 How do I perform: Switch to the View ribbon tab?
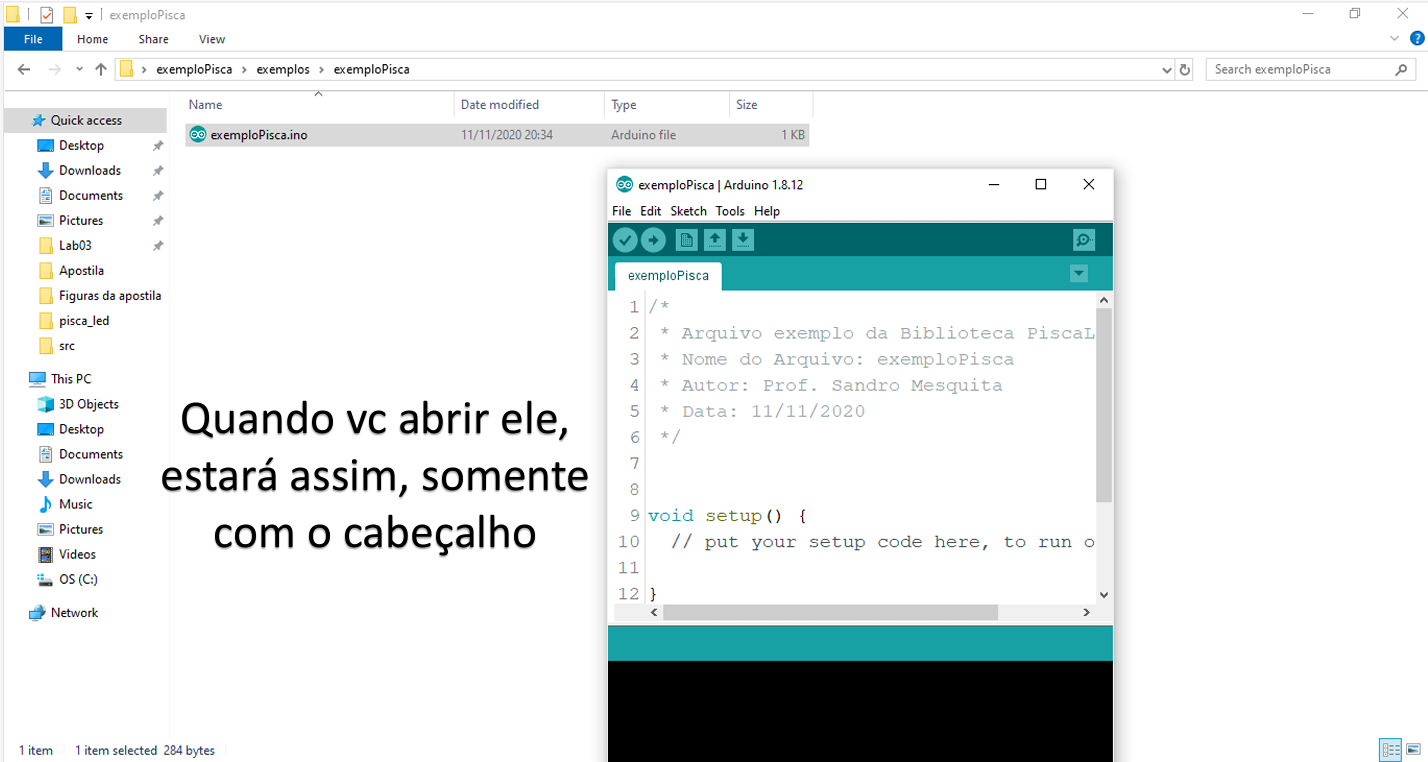(x=212, y=39)
